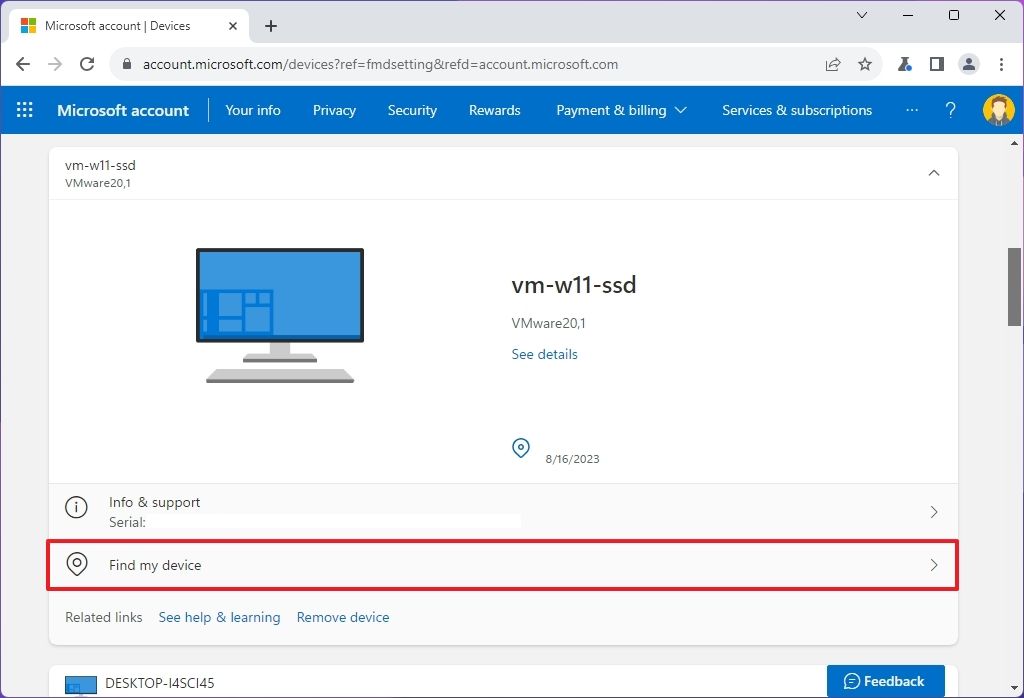
Task: Click the vertical page scrollbar
Action: pos(1013,285)
